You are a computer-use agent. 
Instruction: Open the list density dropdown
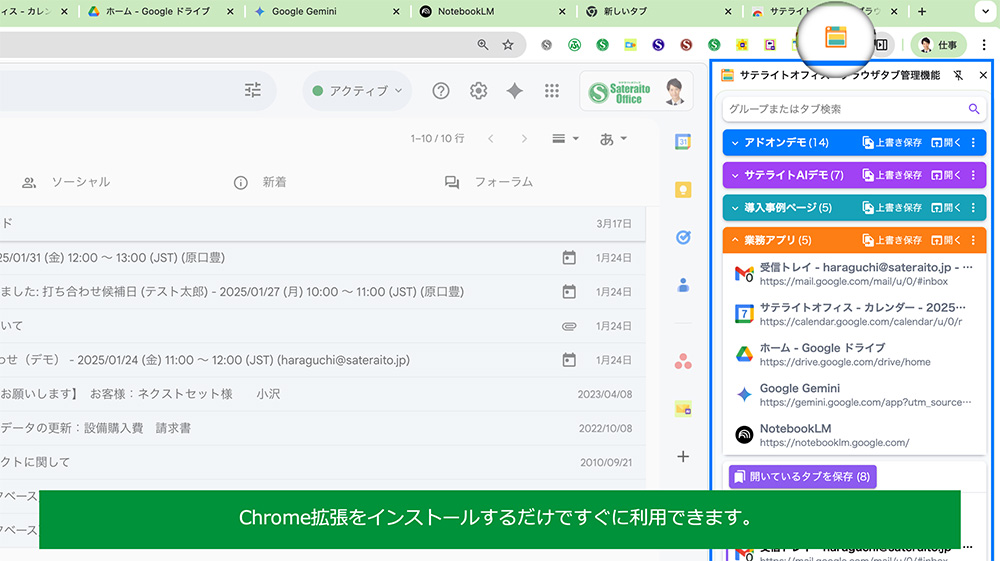[x=565, y=139]
